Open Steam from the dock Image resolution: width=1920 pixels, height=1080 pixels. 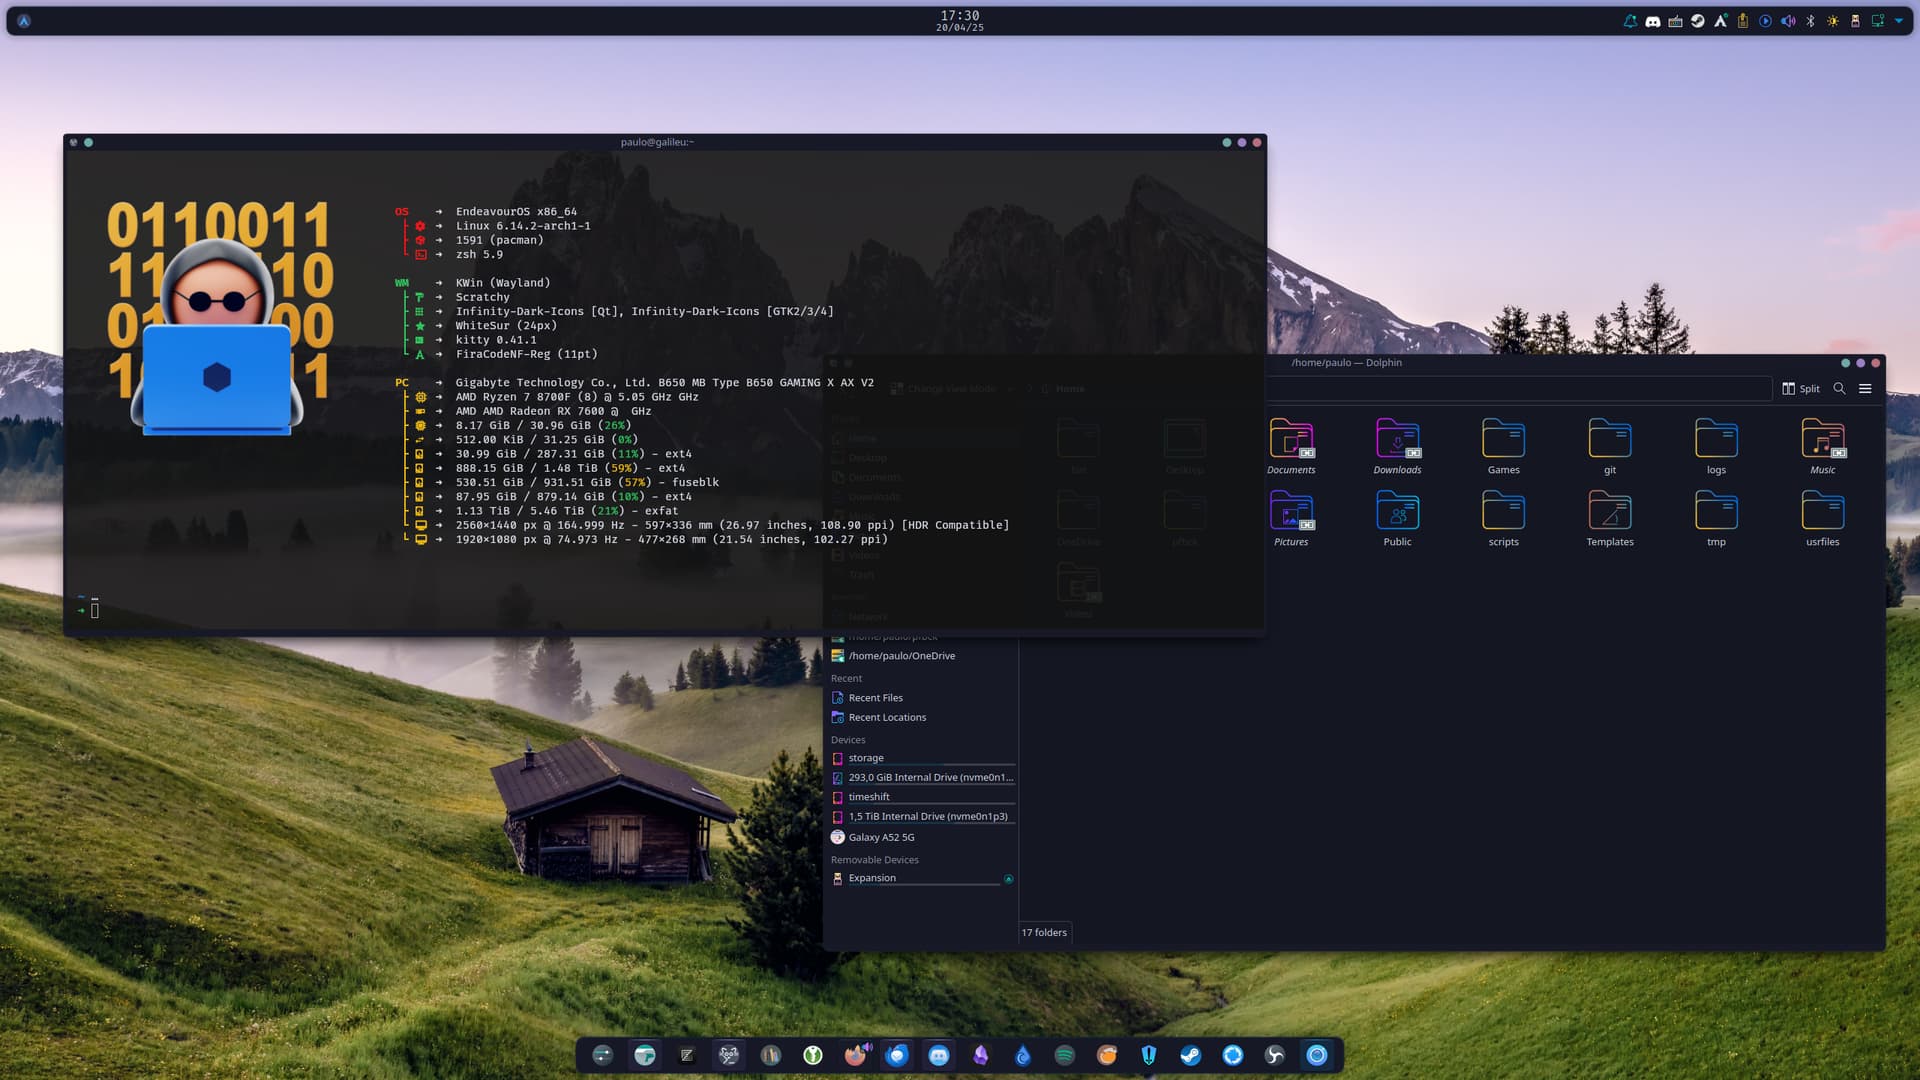1191,1055
